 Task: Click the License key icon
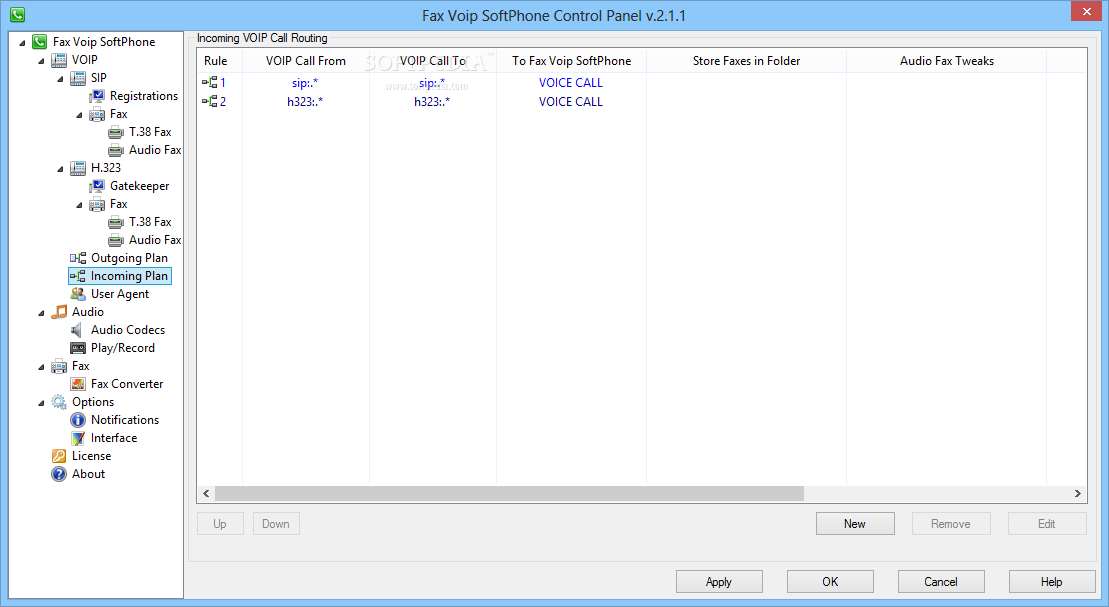tap(59, 456)
